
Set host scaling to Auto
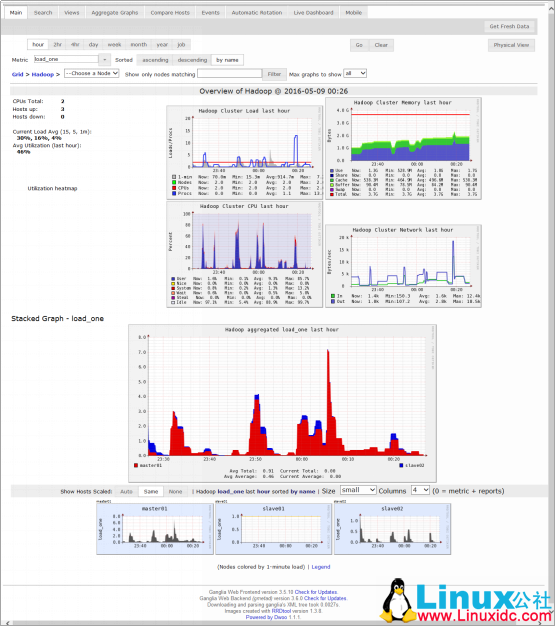click(126, 491)
